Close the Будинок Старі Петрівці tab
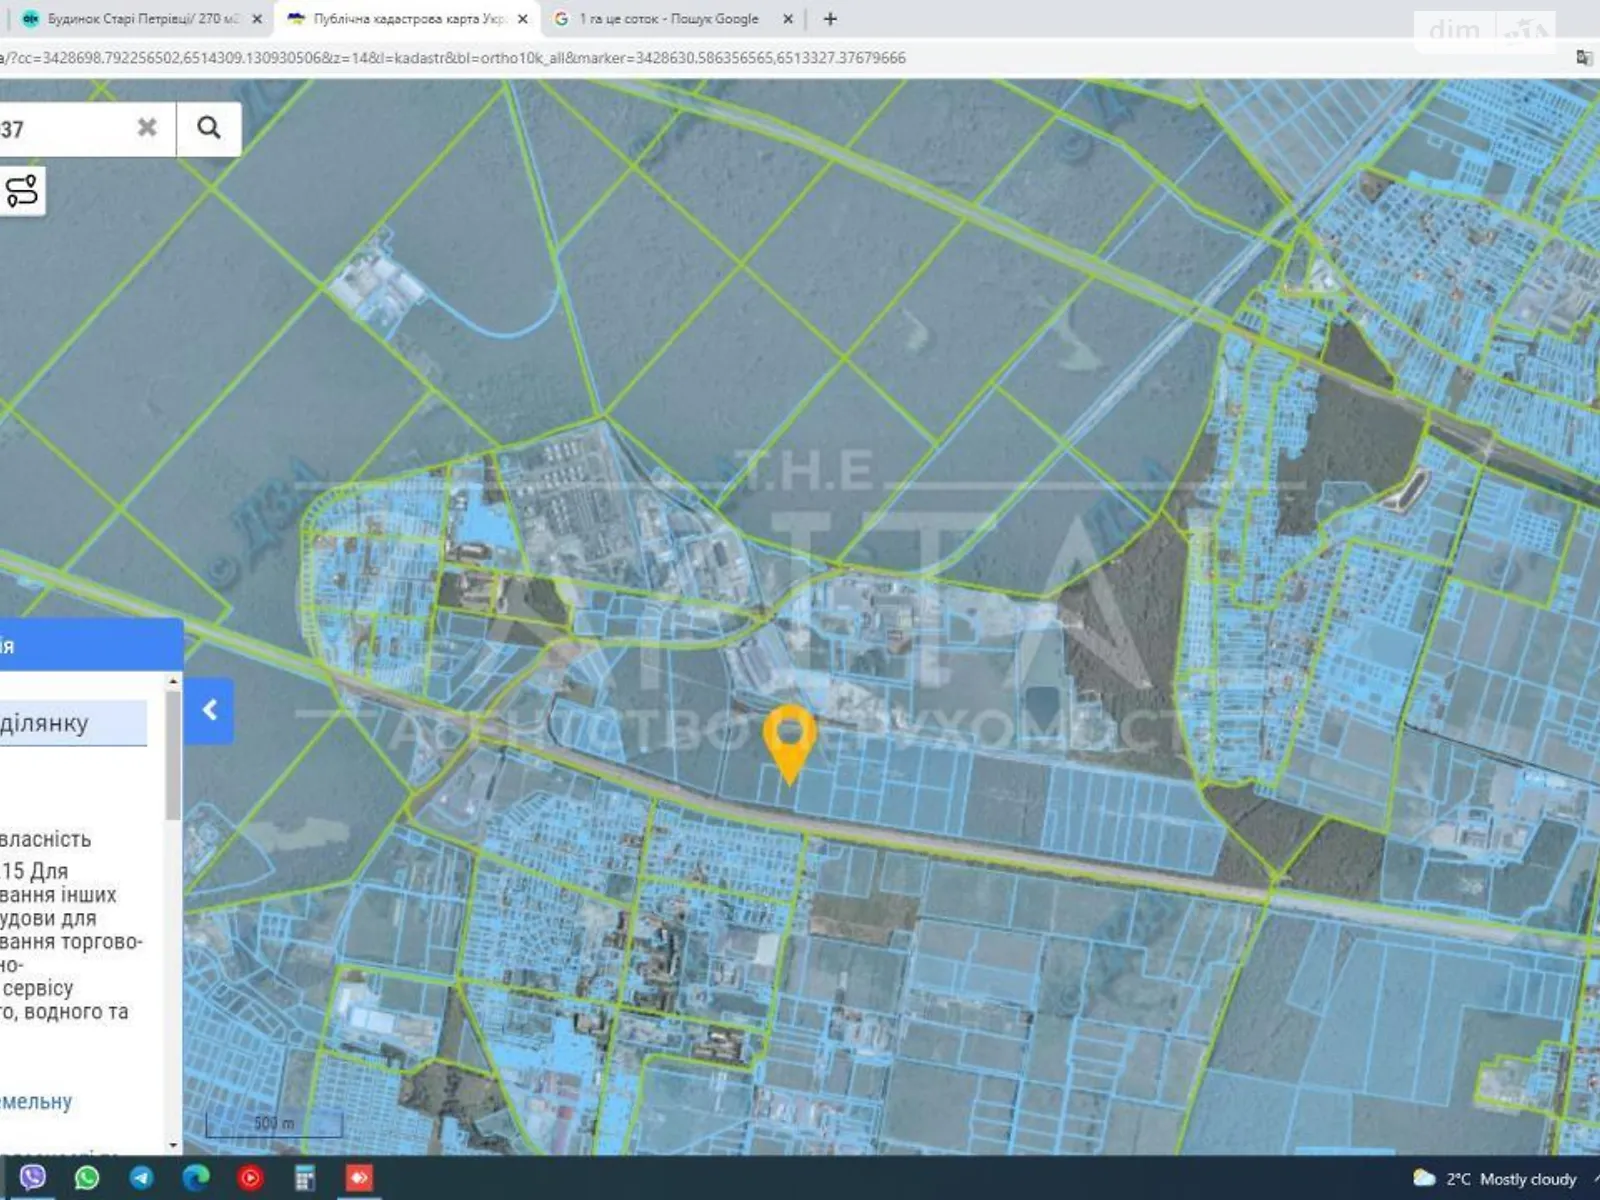Screen dimensions: 1600x1200 (257, 19)
